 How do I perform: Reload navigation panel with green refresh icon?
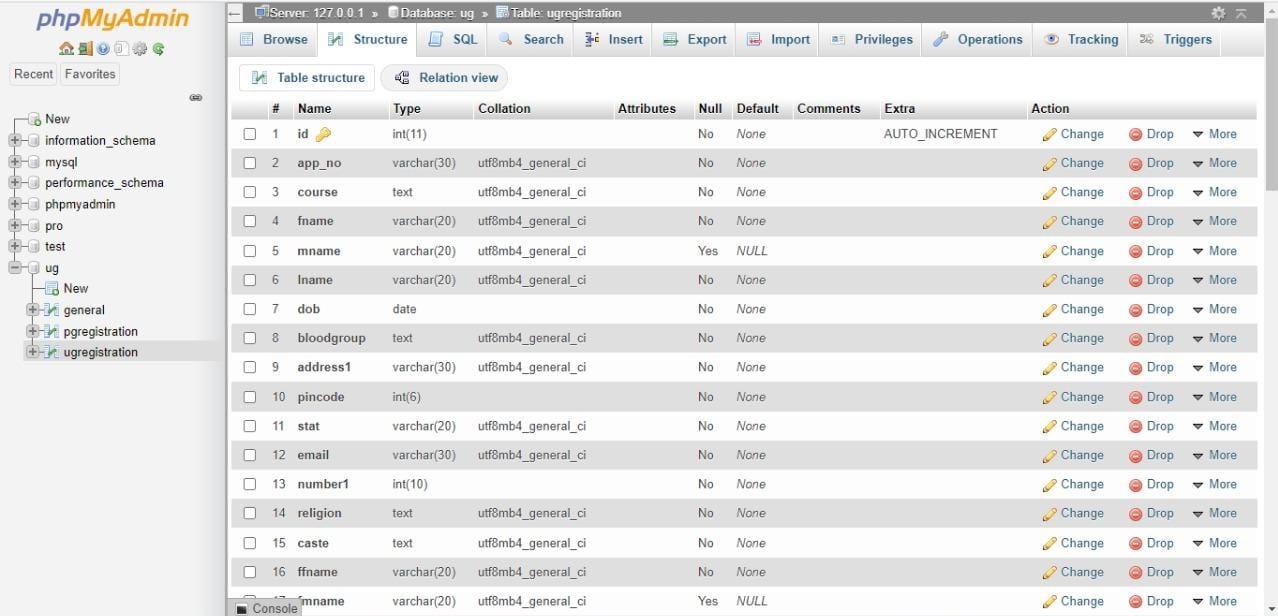158,48
